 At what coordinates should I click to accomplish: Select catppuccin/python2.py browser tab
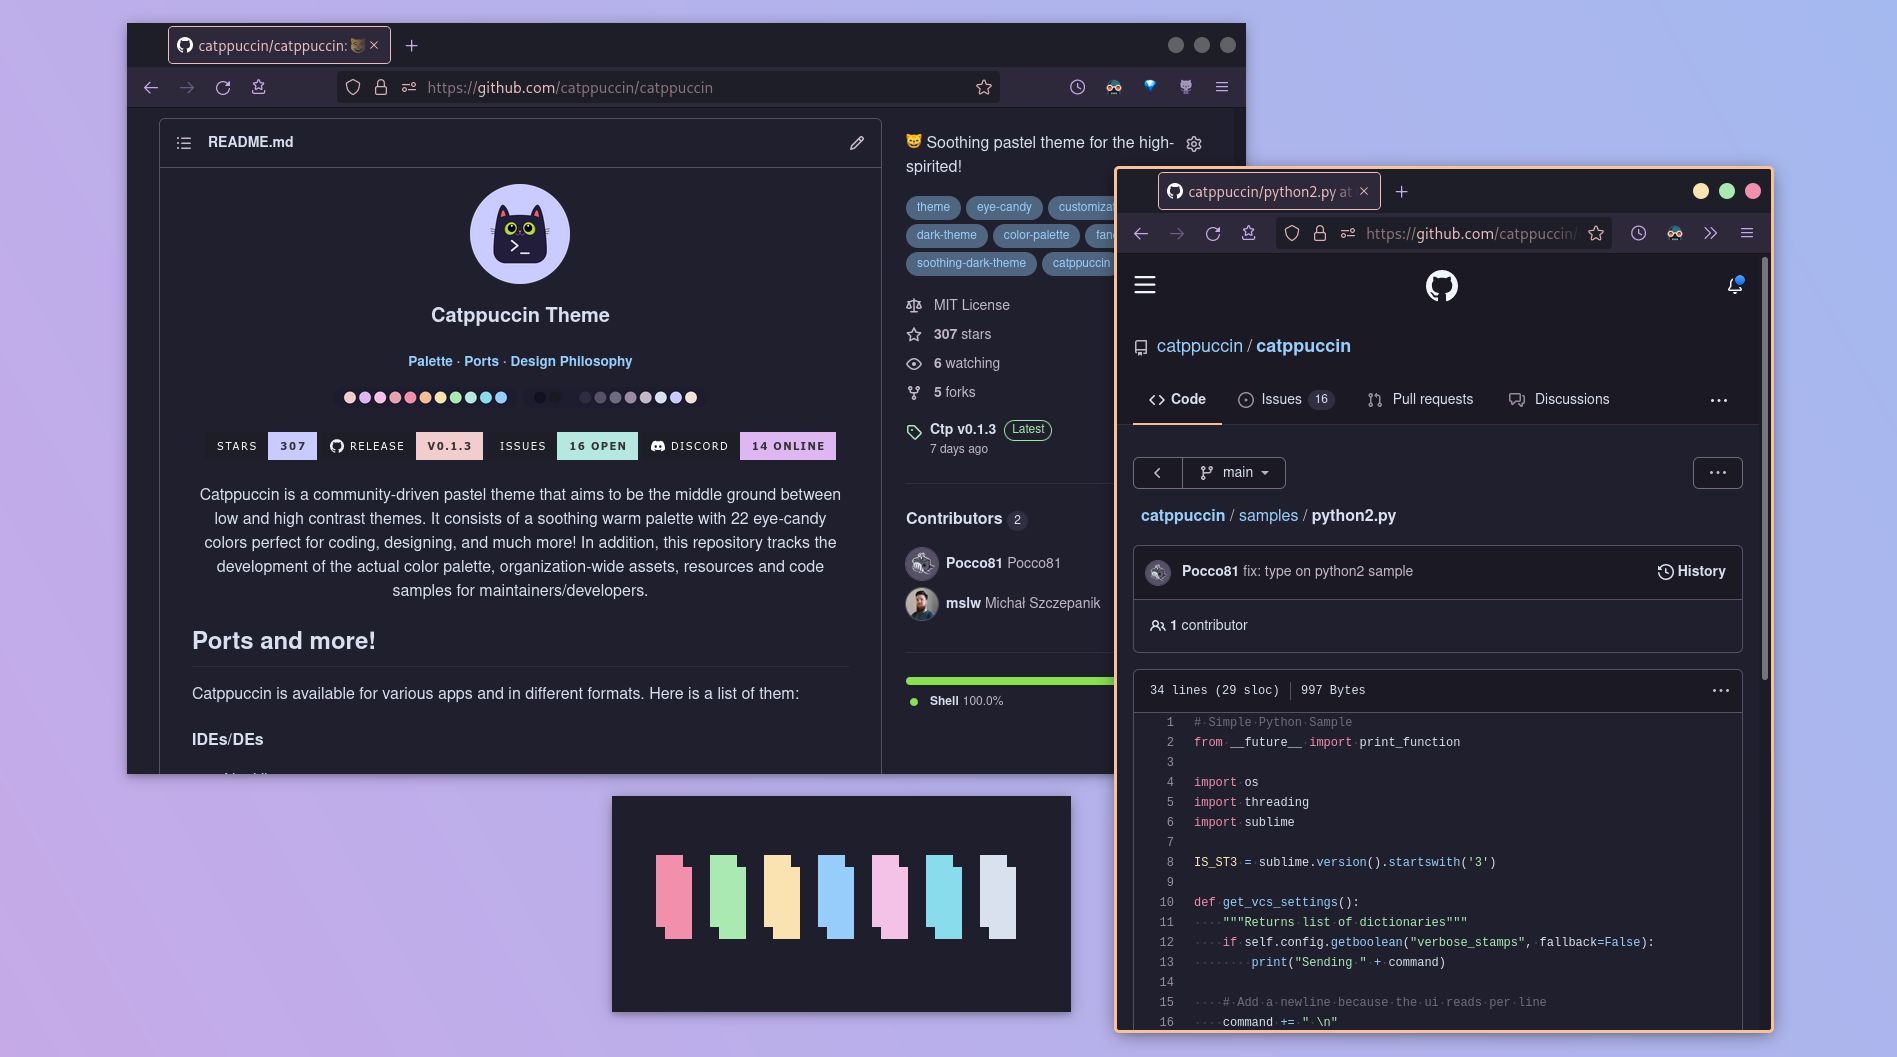pyautogui.click(x=1269, y=191)
